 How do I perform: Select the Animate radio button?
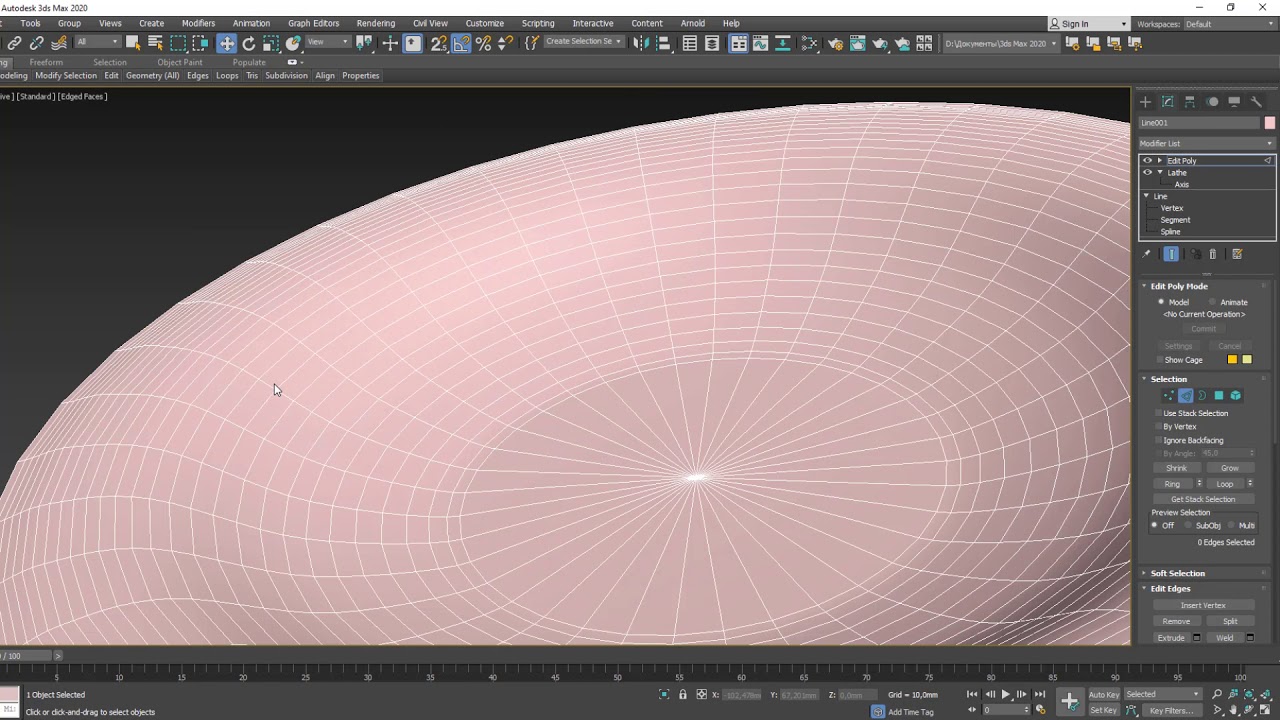click(1213, 302)
